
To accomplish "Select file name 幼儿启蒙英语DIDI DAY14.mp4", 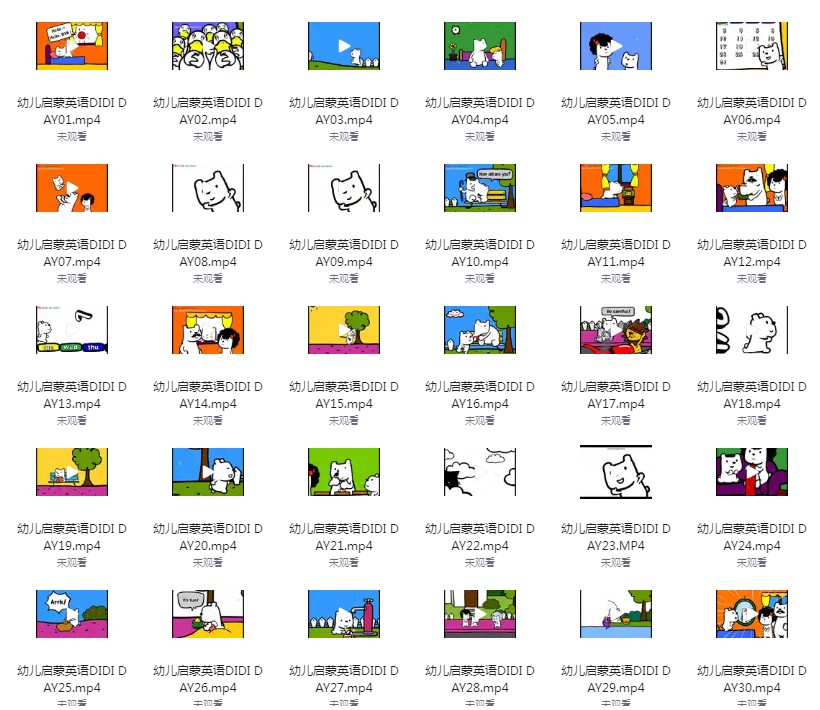I will click(x=208, y=395).
